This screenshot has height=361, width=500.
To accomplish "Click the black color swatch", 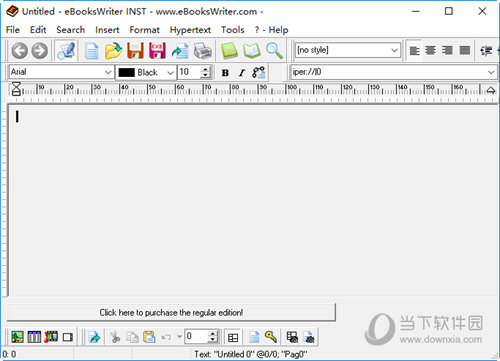I will [x=127, y=73].
